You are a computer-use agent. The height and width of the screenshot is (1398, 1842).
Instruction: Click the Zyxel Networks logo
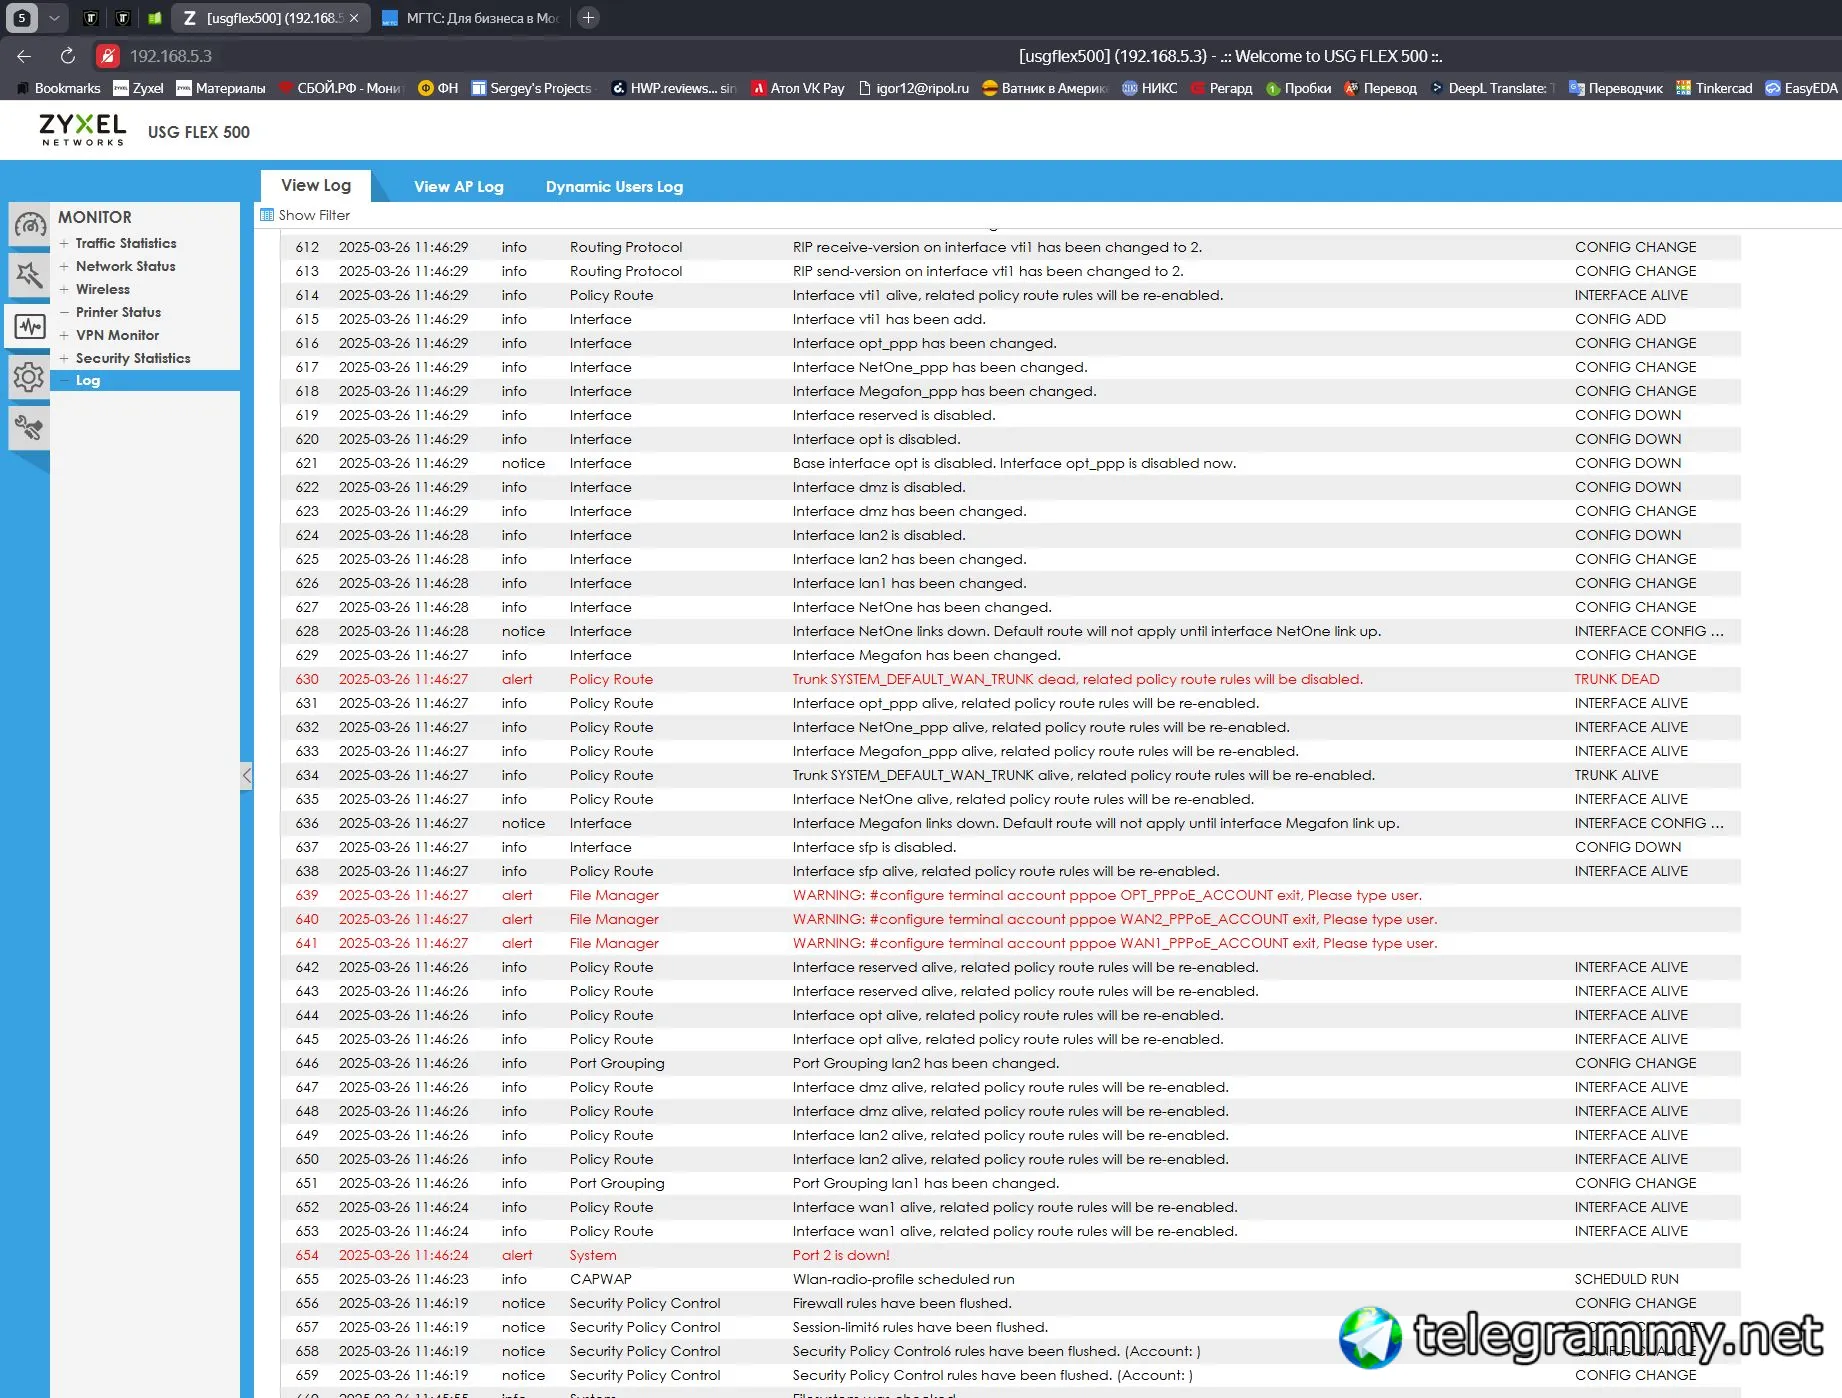83,130
